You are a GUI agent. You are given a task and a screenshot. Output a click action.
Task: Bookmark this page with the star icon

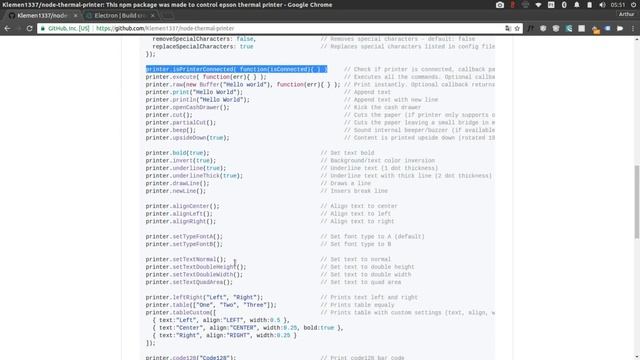517,28
